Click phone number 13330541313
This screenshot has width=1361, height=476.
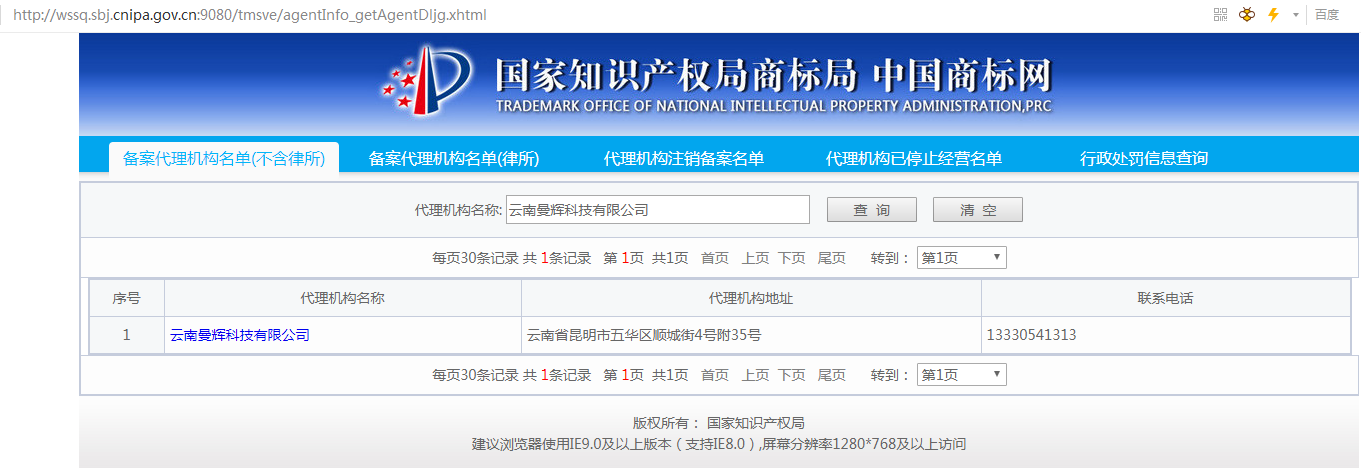pyautogui.click(x=1031, y=335)
